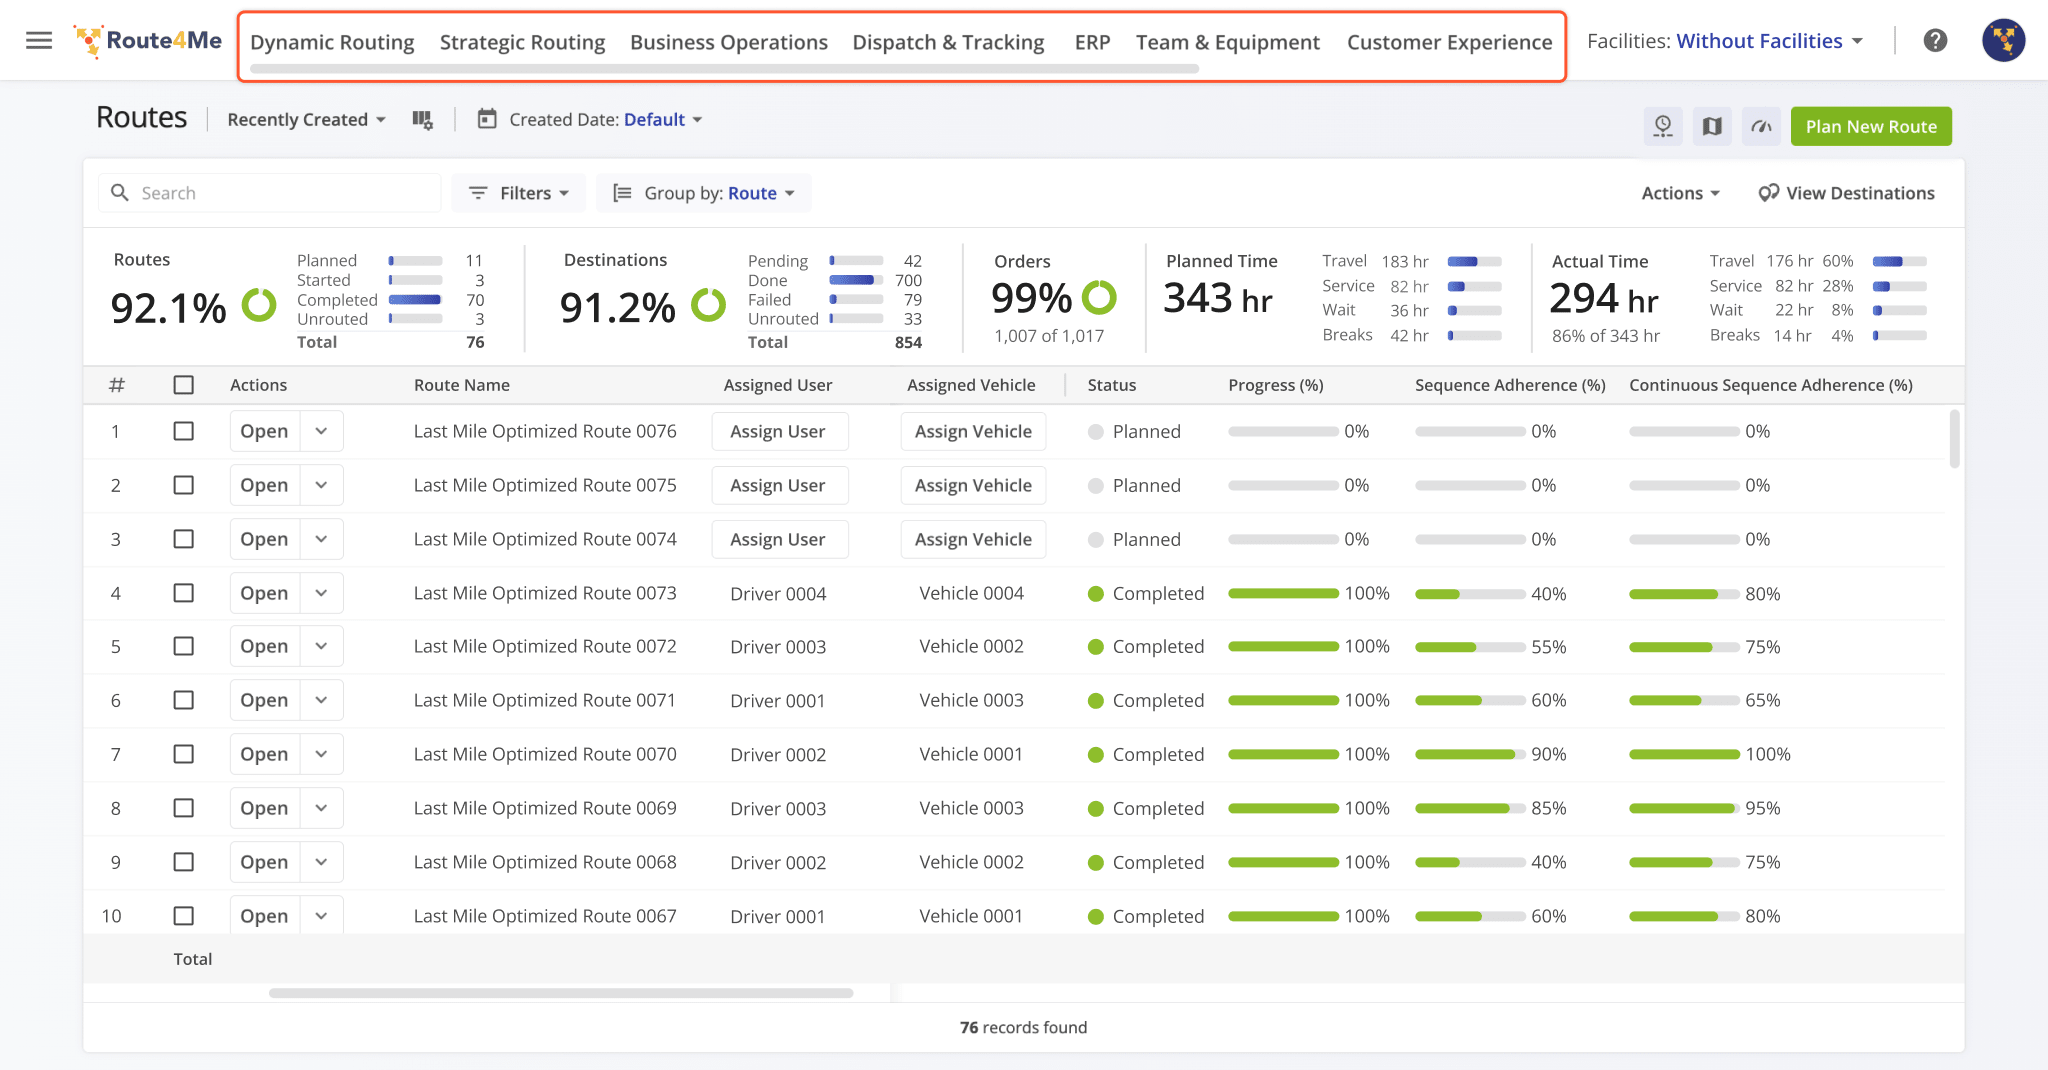Select the checkbox for Route 0073

184,593
